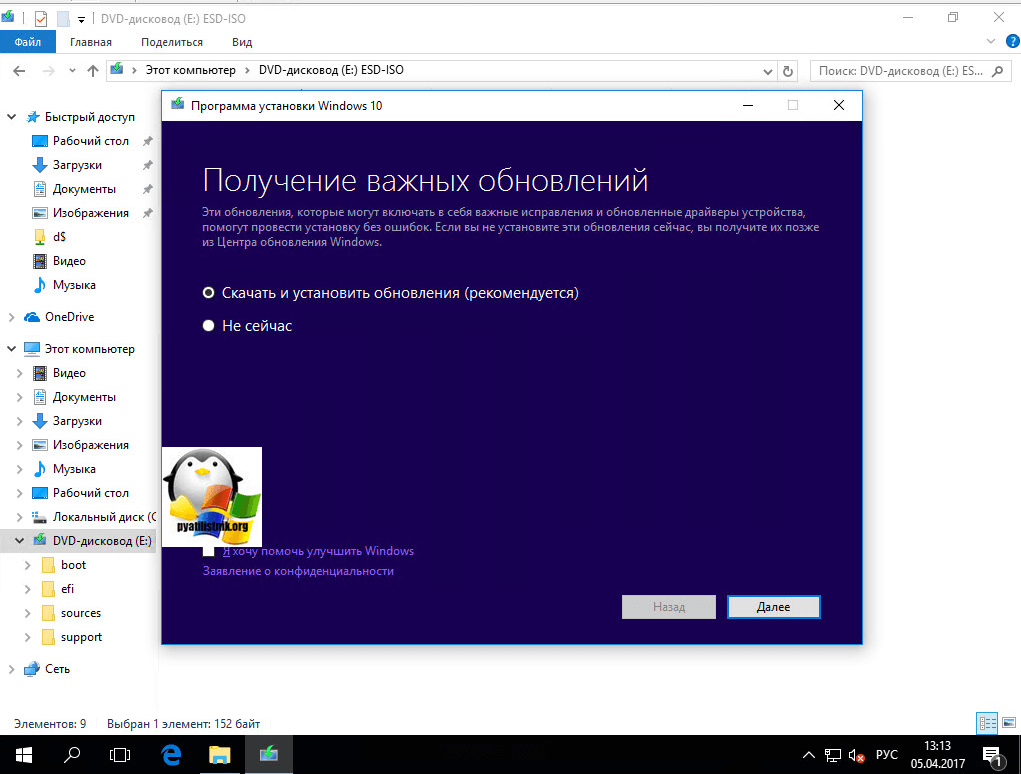Click the taskbar search magnifier icon

tap(72, 754)
